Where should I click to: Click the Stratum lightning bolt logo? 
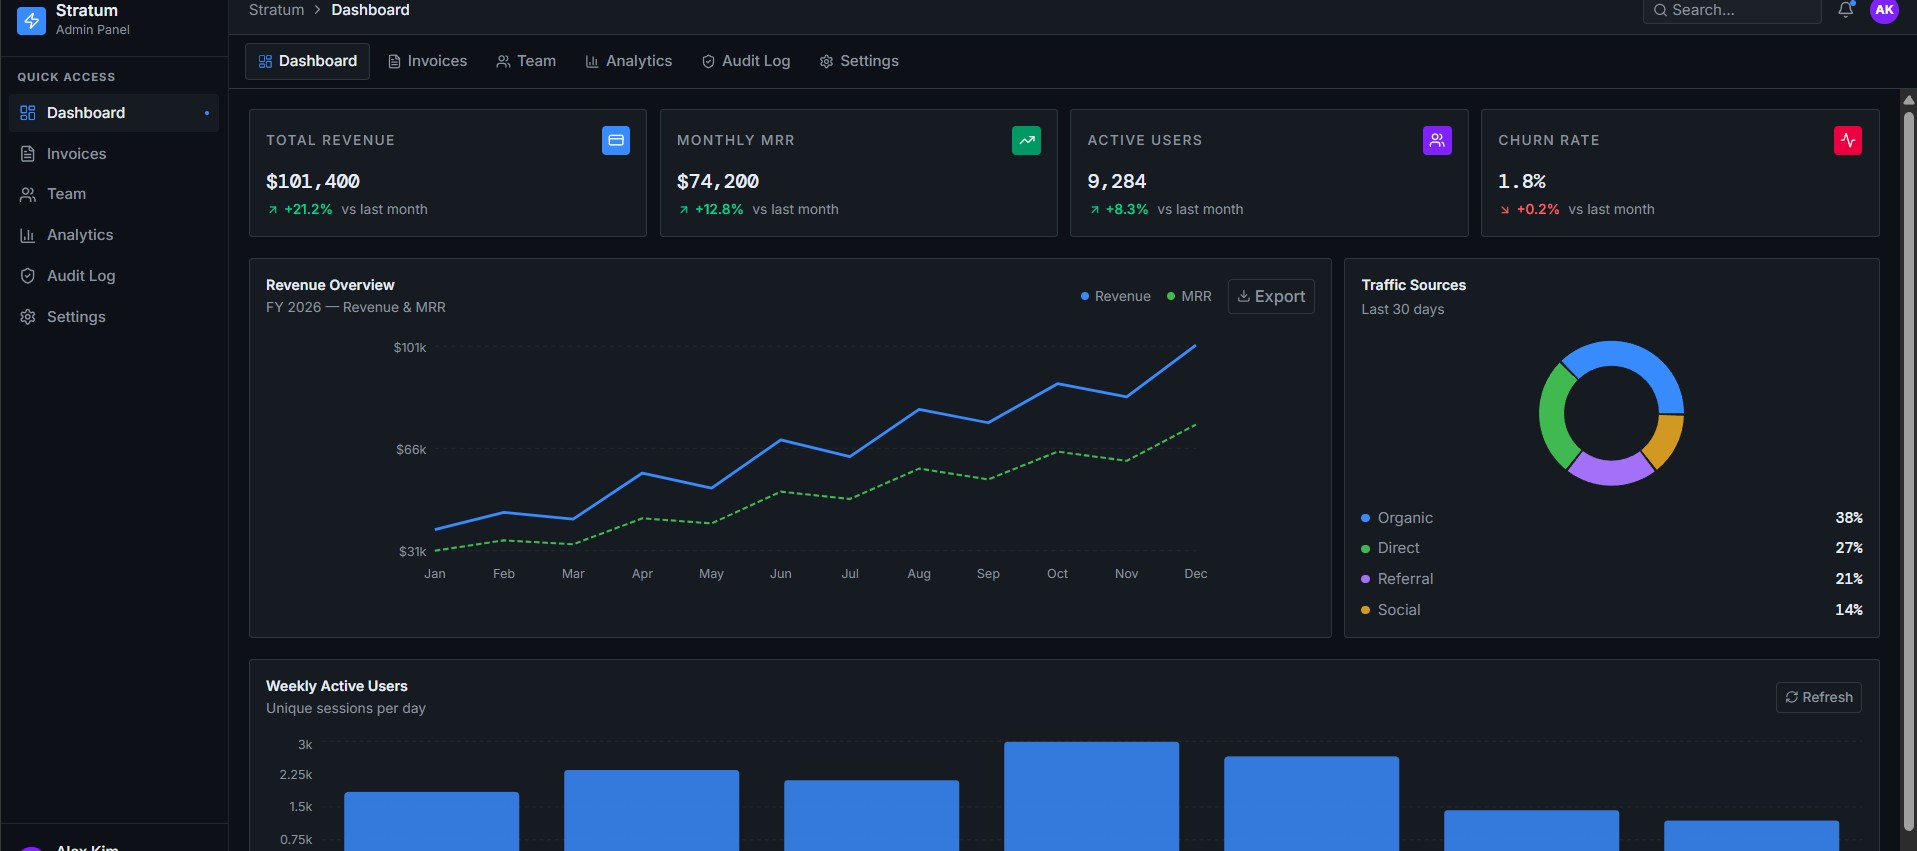[32, 20]
